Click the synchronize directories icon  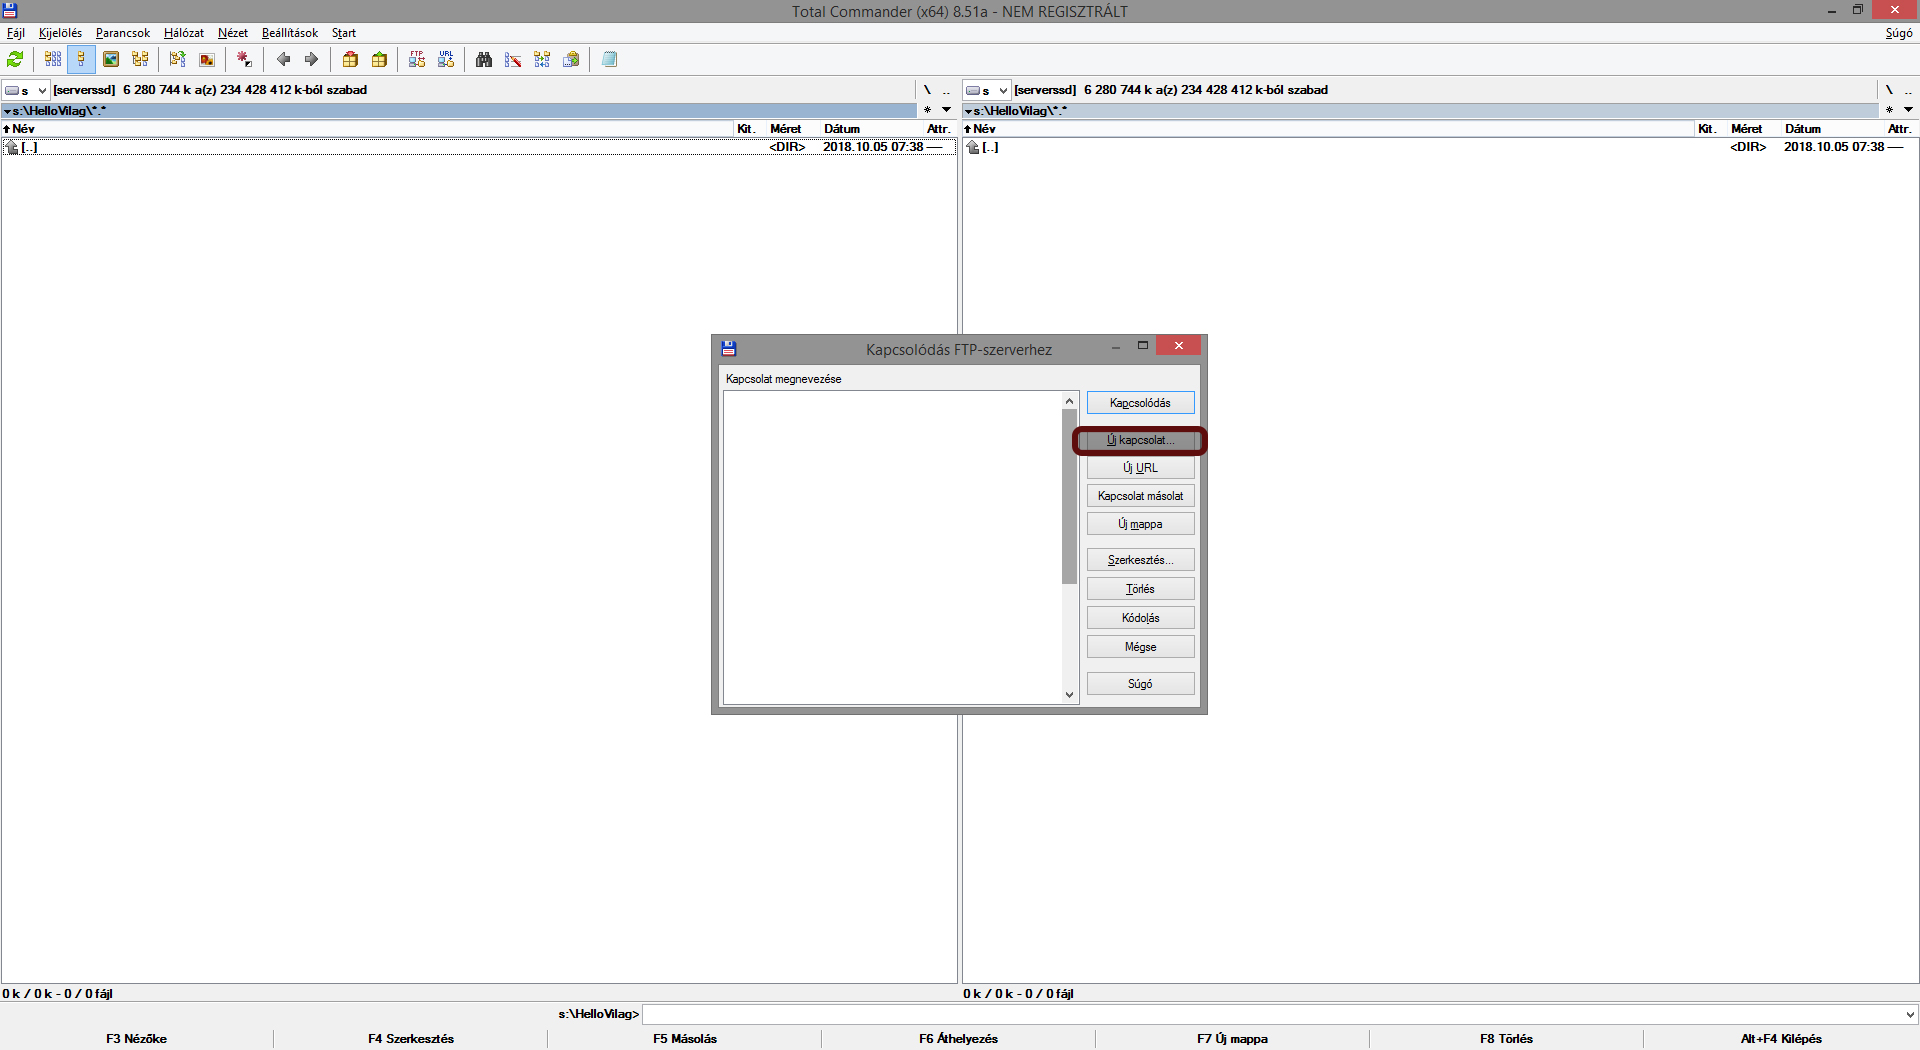click(542, 60)
